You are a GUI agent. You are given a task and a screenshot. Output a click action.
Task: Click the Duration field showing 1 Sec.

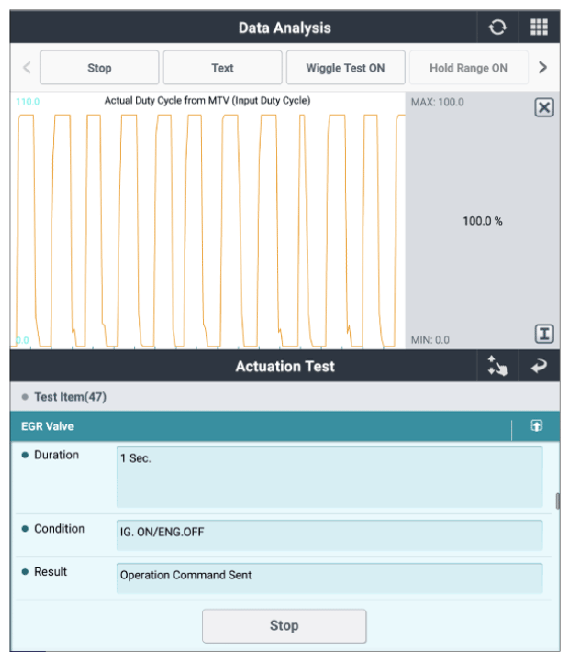click(330, 477)
